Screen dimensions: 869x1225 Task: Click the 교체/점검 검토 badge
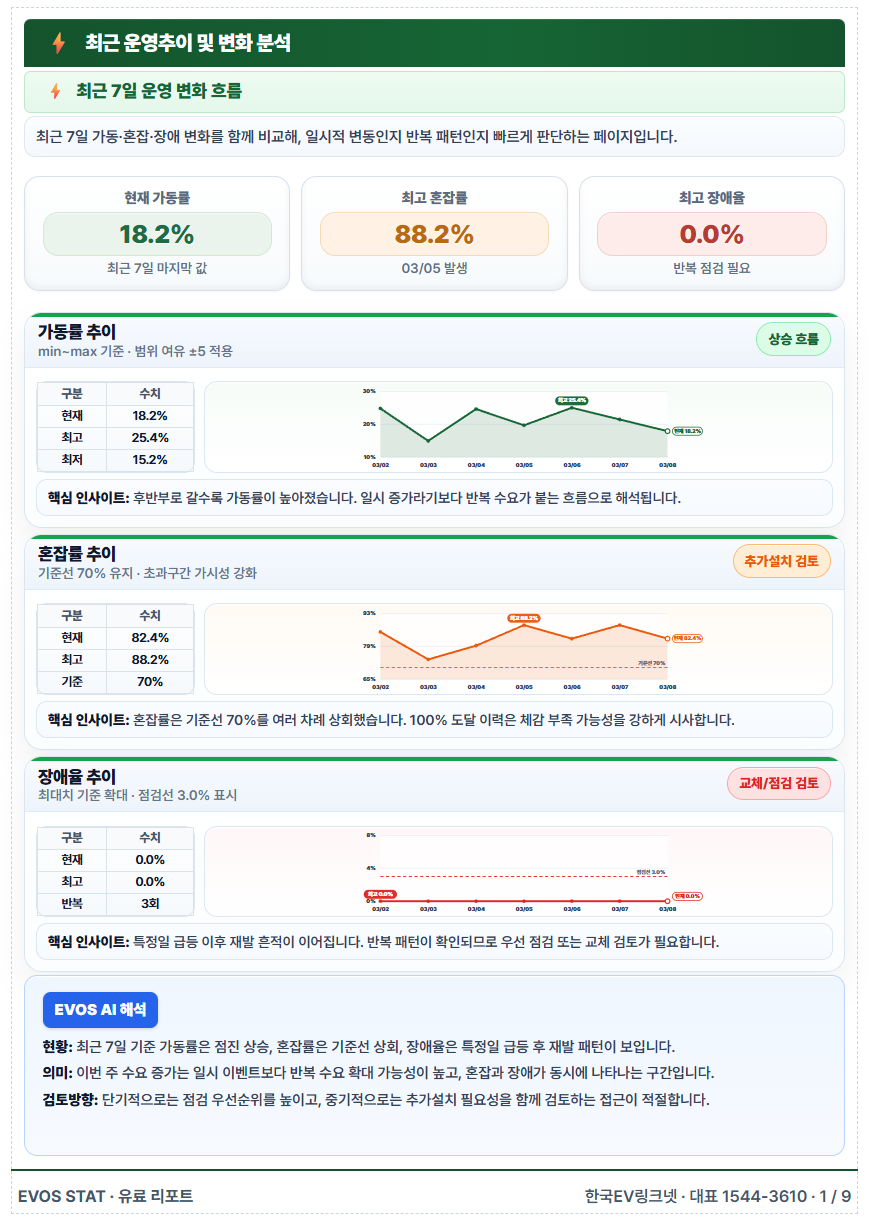(778, 784)
